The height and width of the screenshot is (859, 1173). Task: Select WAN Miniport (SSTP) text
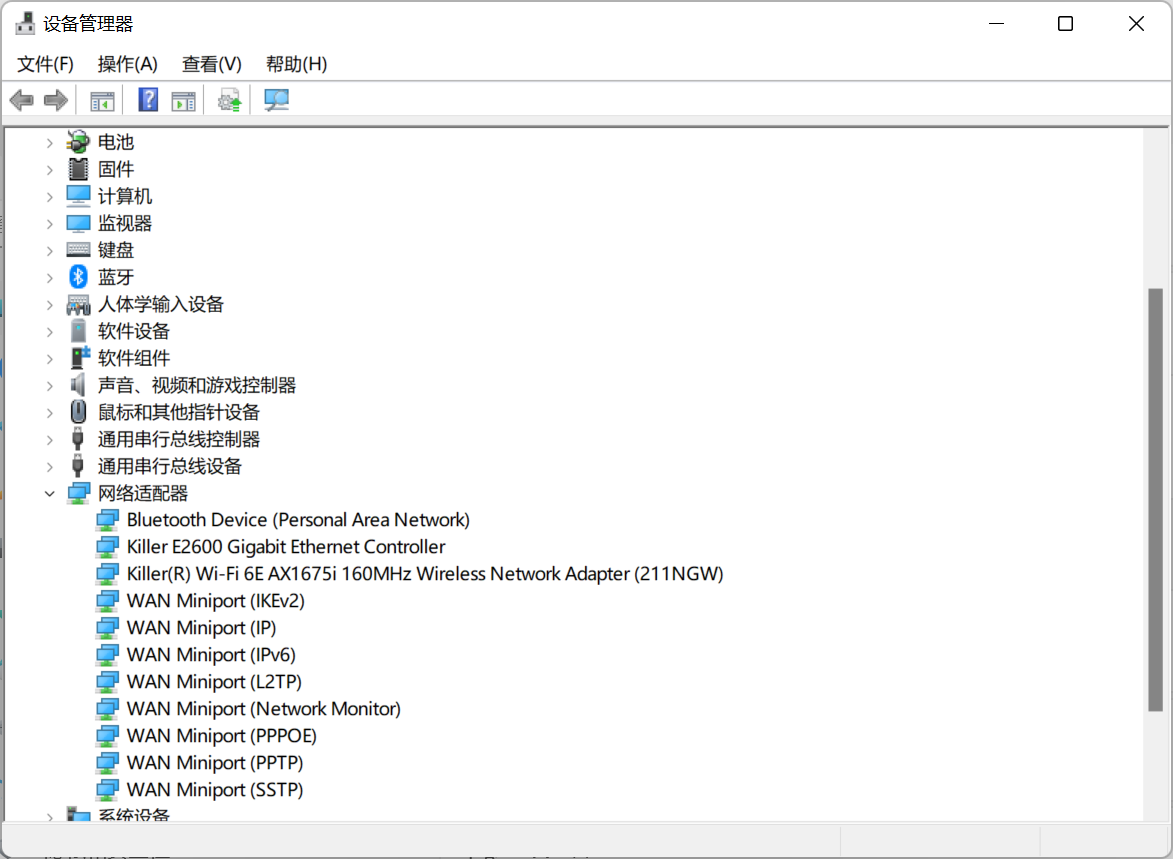215,789
